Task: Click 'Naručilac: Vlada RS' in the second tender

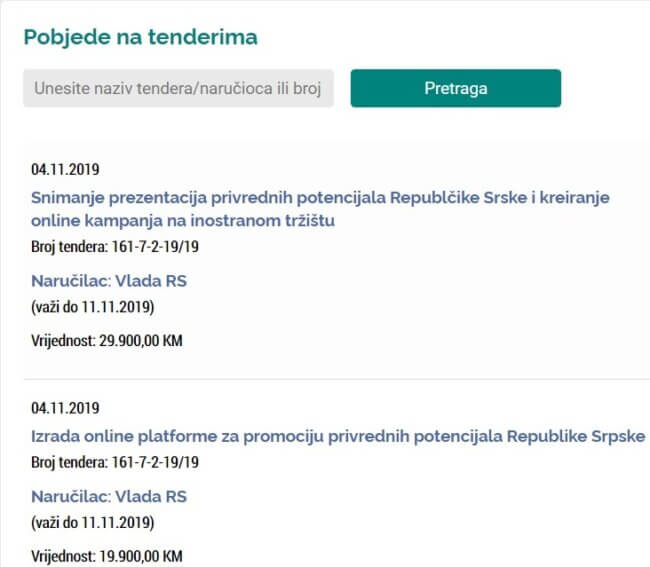Action: [109, 497]
